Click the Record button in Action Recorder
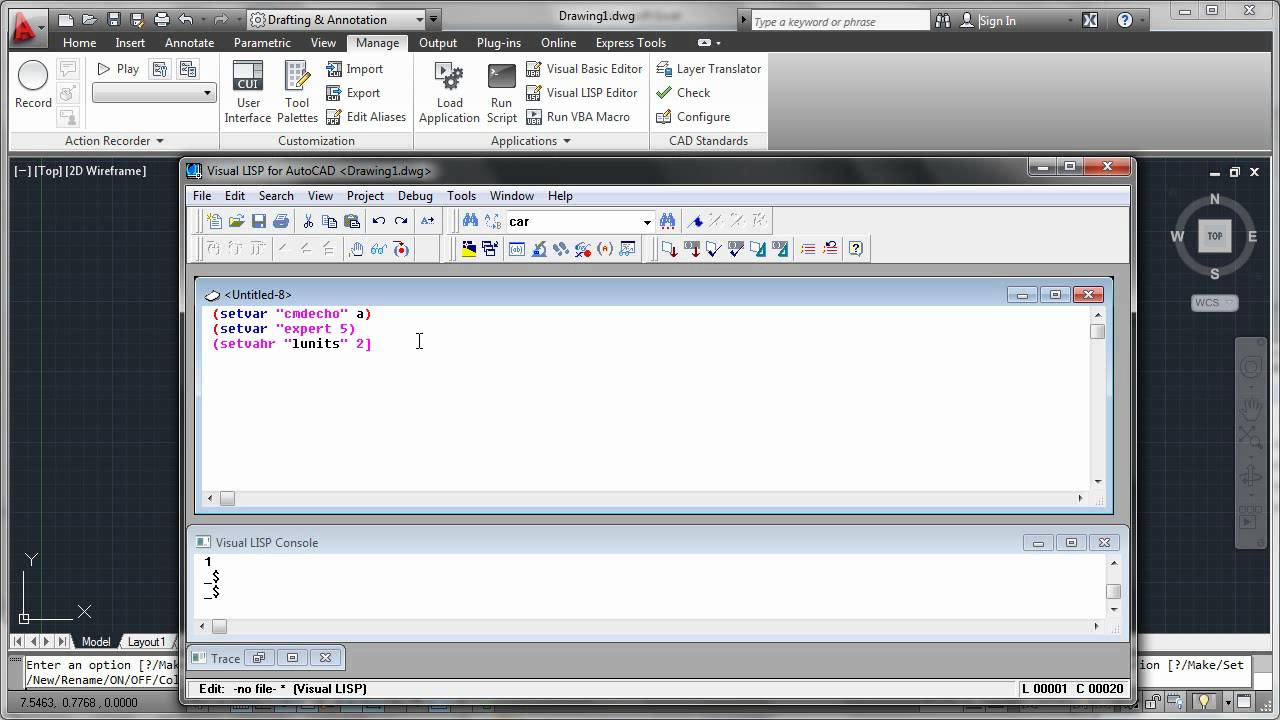1280x720 pixels. [33, 85]
